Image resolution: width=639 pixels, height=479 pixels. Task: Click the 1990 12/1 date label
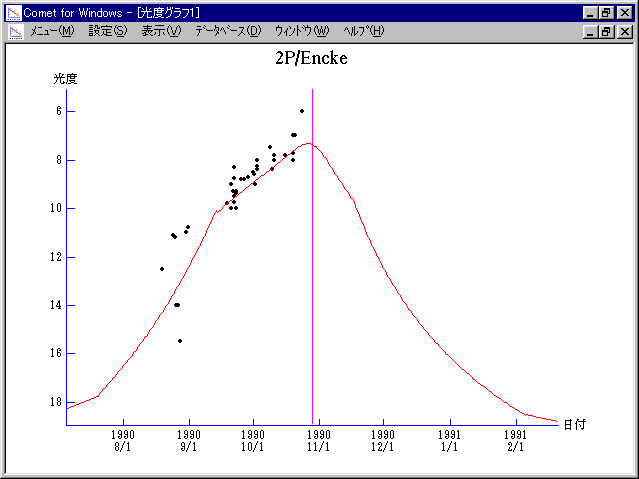pyautogui.click(x=383, y=441)
